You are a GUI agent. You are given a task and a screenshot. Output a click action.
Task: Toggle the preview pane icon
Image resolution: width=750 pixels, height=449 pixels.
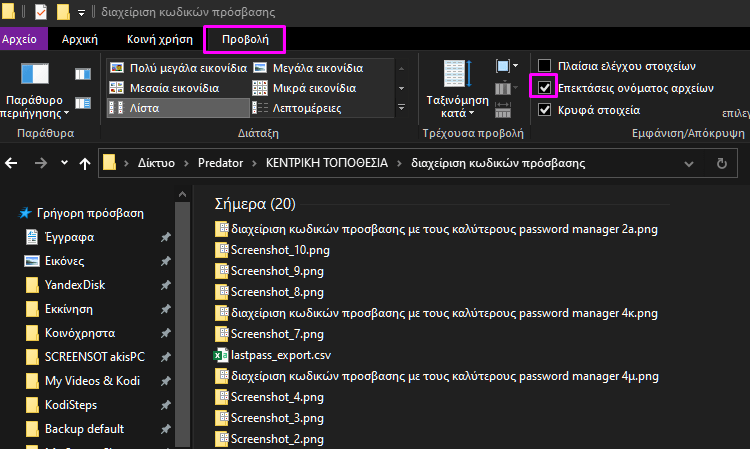click(x=83, y=74)
